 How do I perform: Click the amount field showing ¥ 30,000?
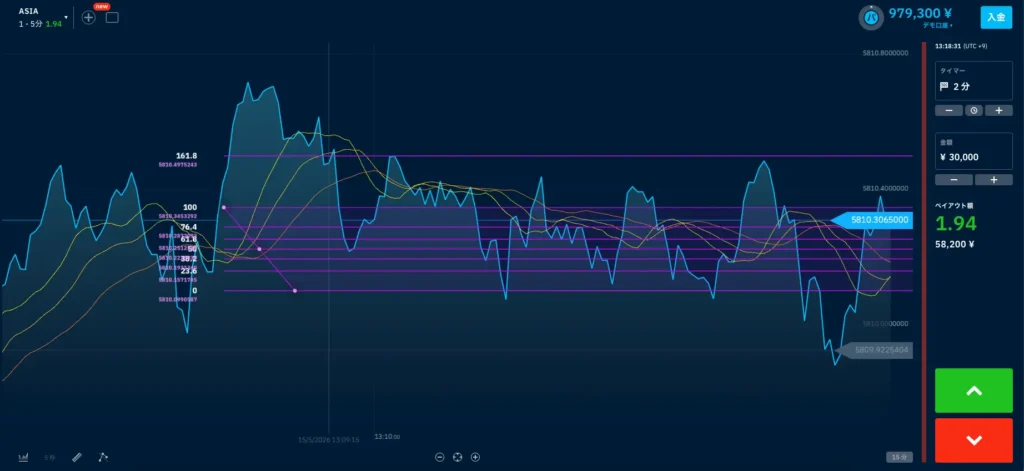(x=974, y=151)
